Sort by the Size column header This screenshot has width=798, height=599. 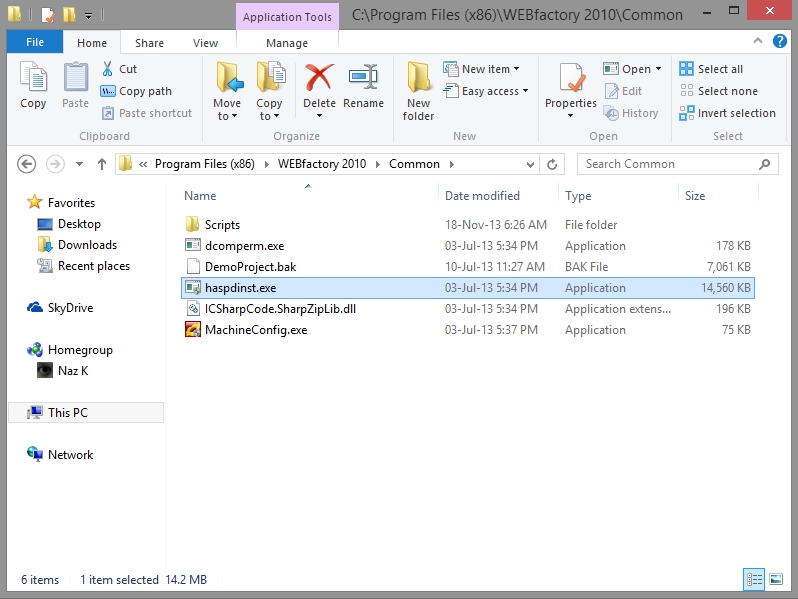(x=695, y=196)
